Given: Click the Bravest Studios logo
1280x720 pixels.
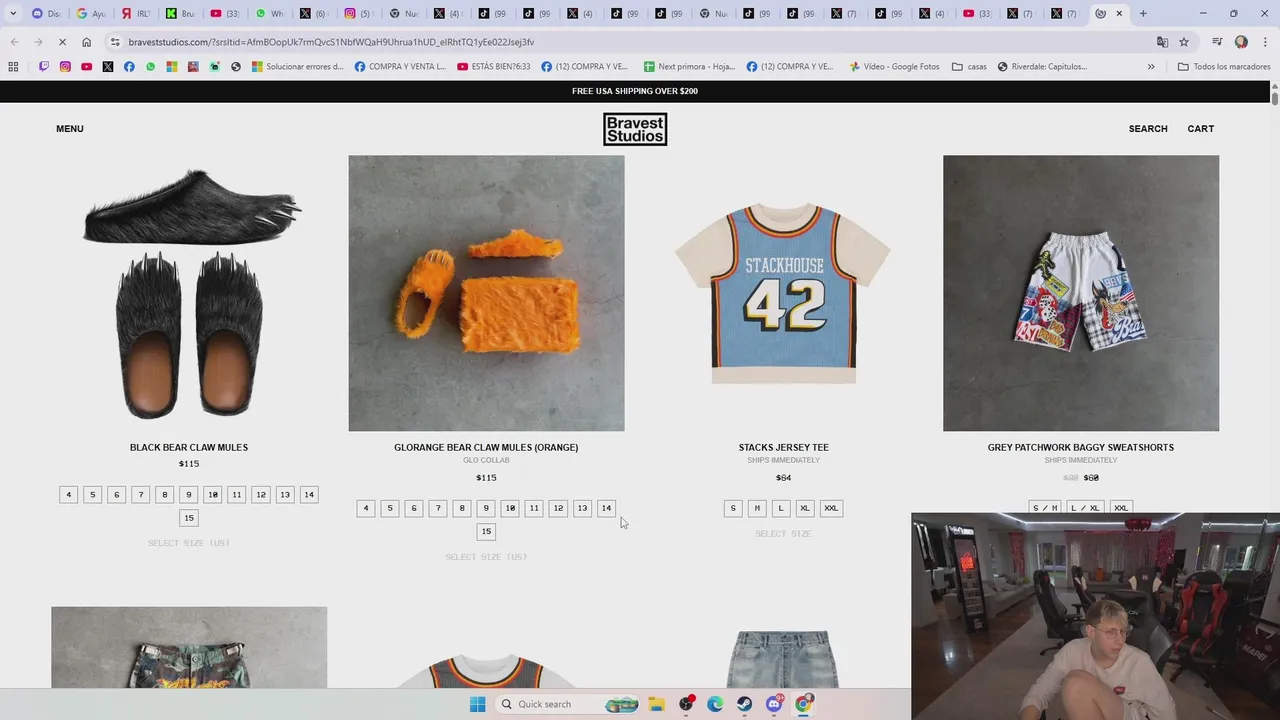Looking at the screenshot, I should (x=635, y=129).
